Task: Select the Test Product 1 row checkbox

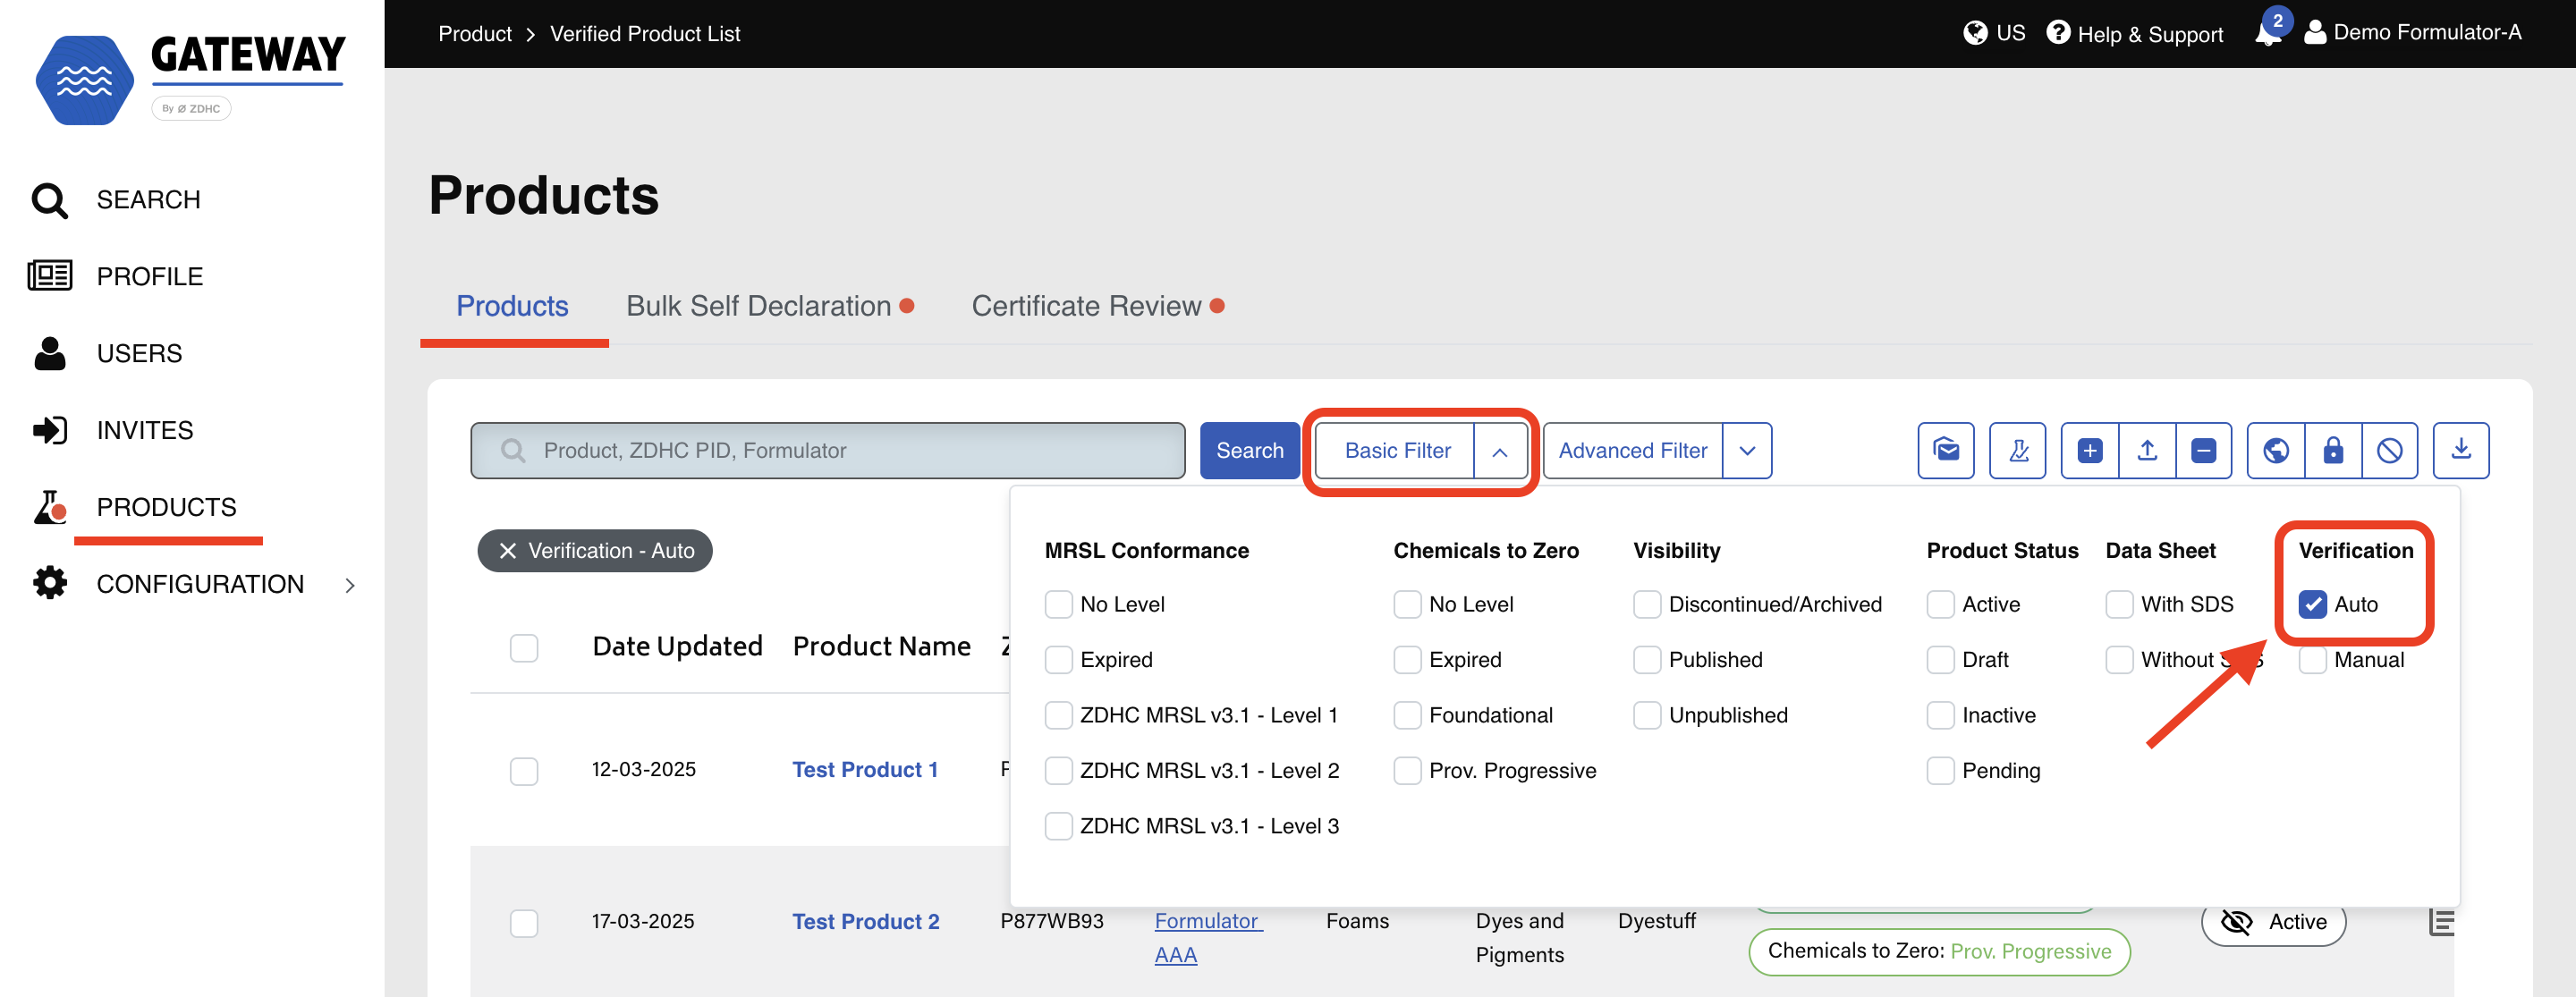Action: (524, 771)
